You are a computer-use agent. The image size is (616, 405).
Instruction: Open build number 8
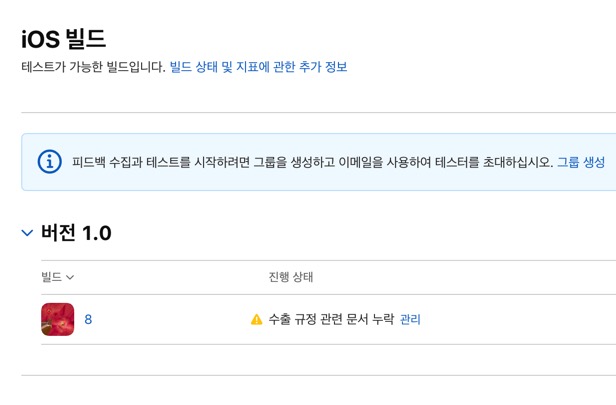pyautogui.click(x=88, y=320)
